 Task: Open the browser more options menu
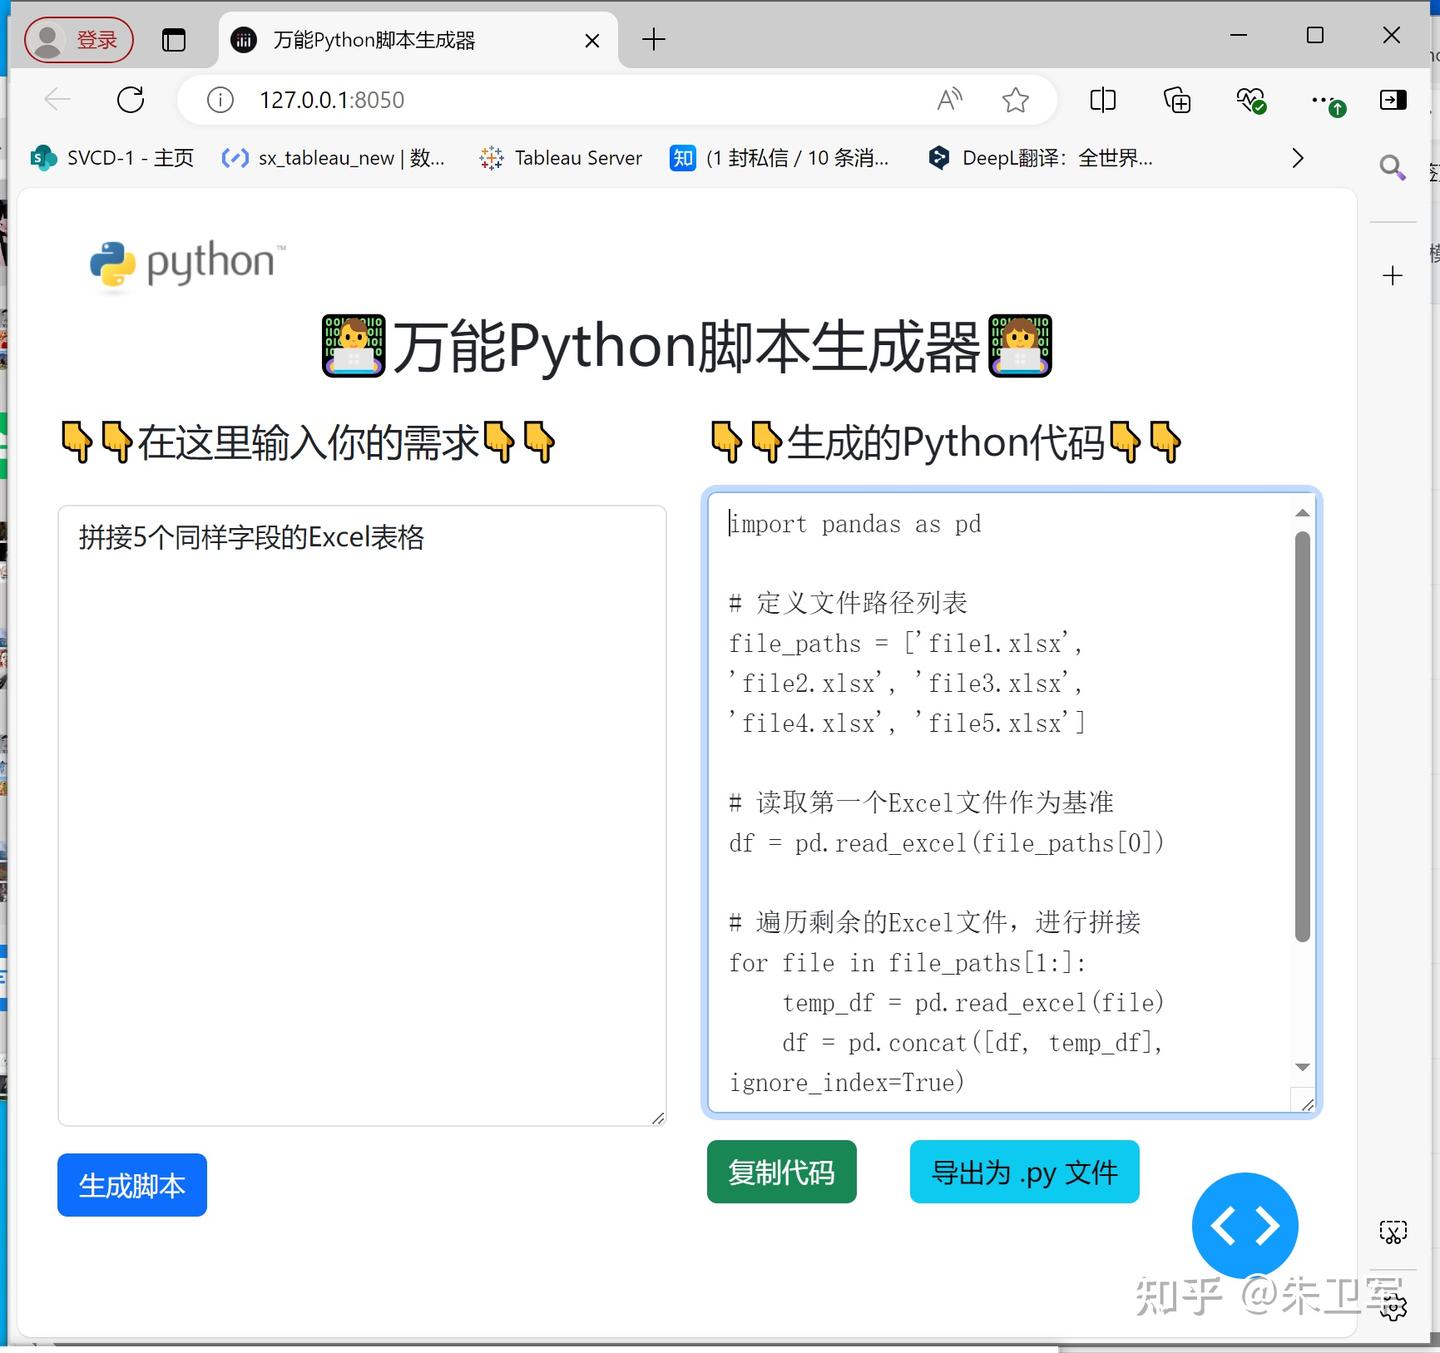point(1322,100)
